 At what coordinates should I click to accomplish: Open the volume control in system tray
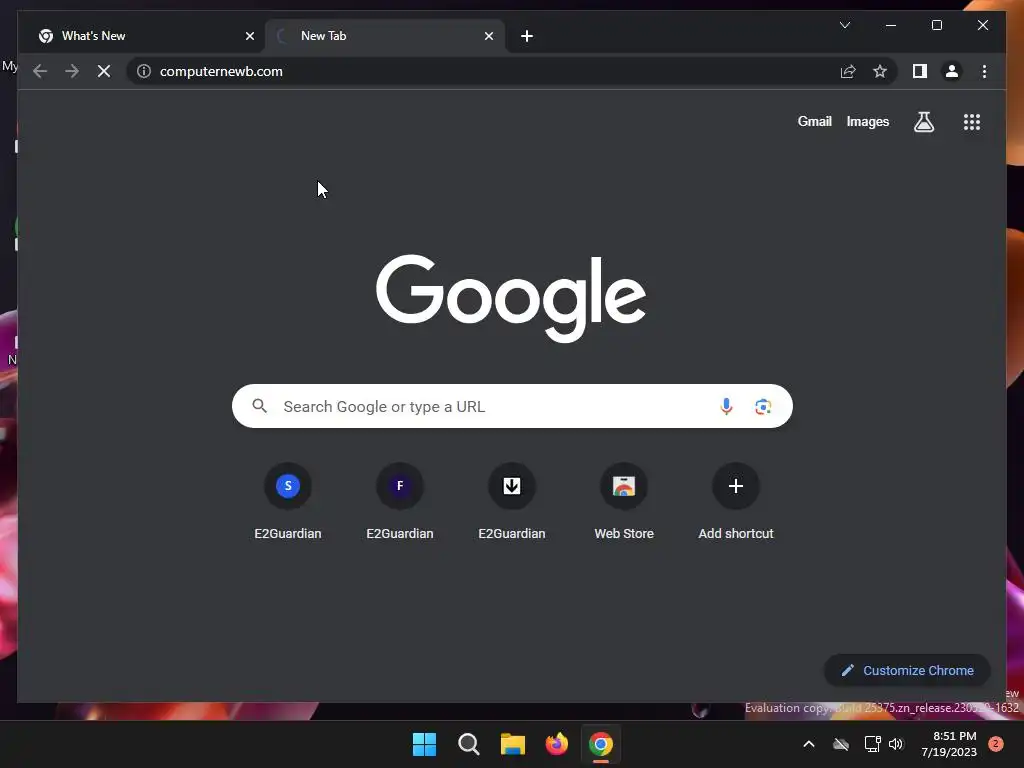pos(896,744)
